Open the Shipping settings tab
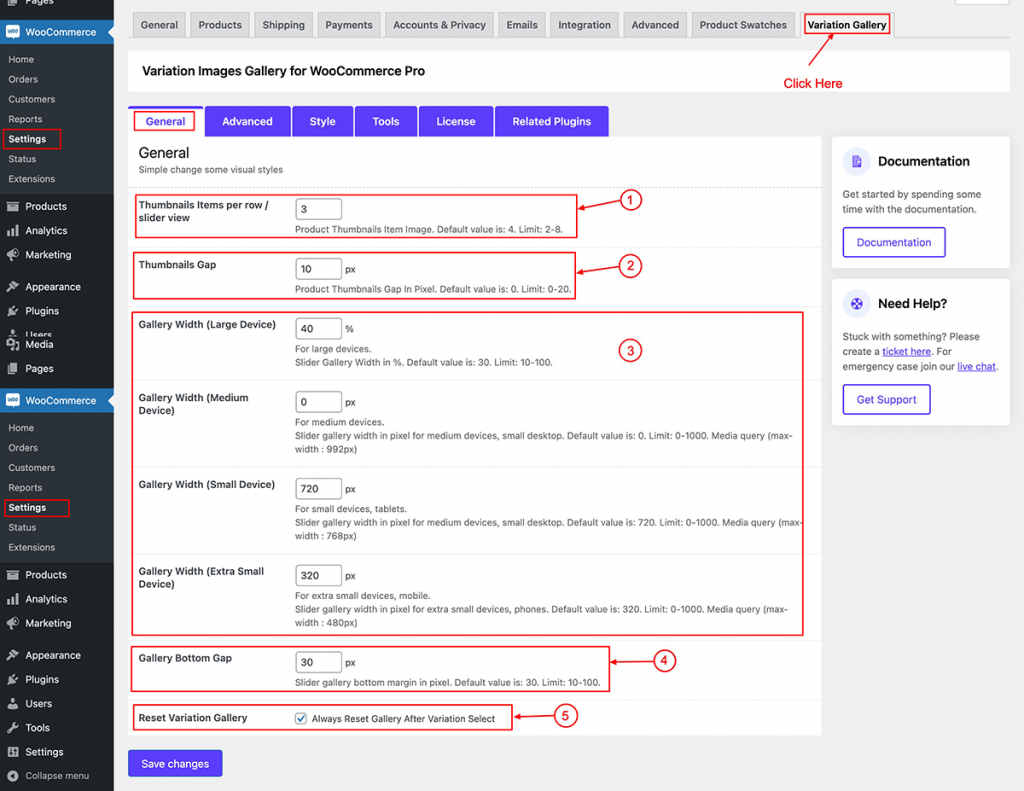 [x=283, y=25]
